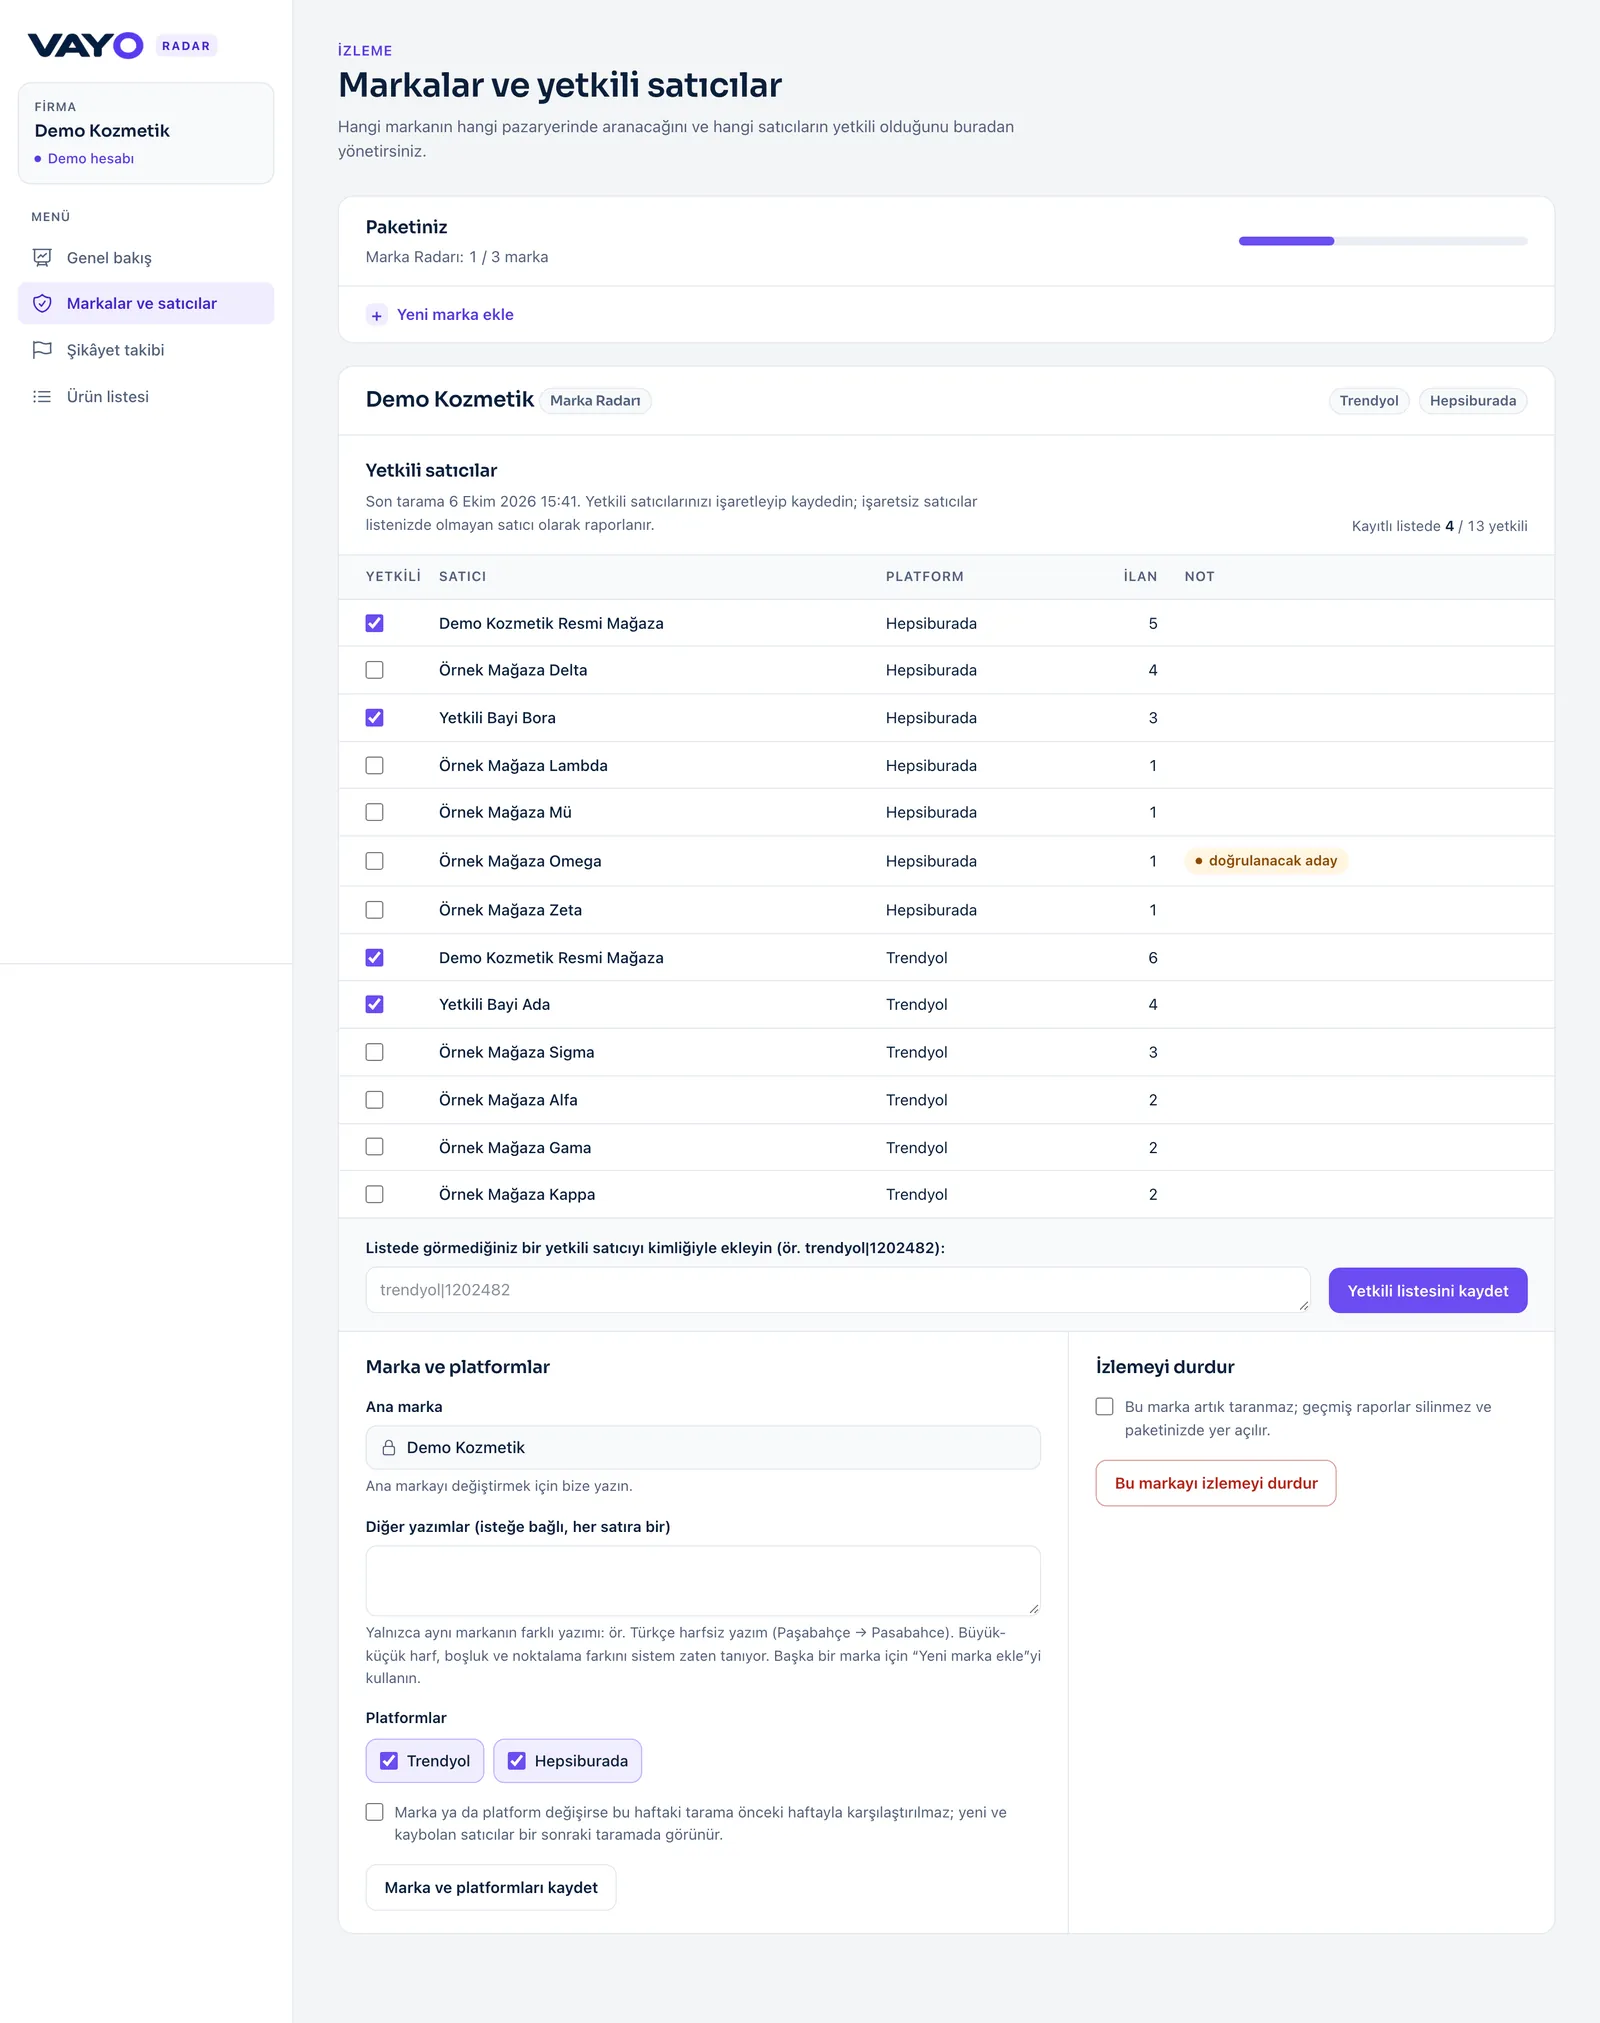The width and height of the screenshot is (1600, 2023).
Task: Open the Genel bakış menu item
Action: [x=146, y=258]
